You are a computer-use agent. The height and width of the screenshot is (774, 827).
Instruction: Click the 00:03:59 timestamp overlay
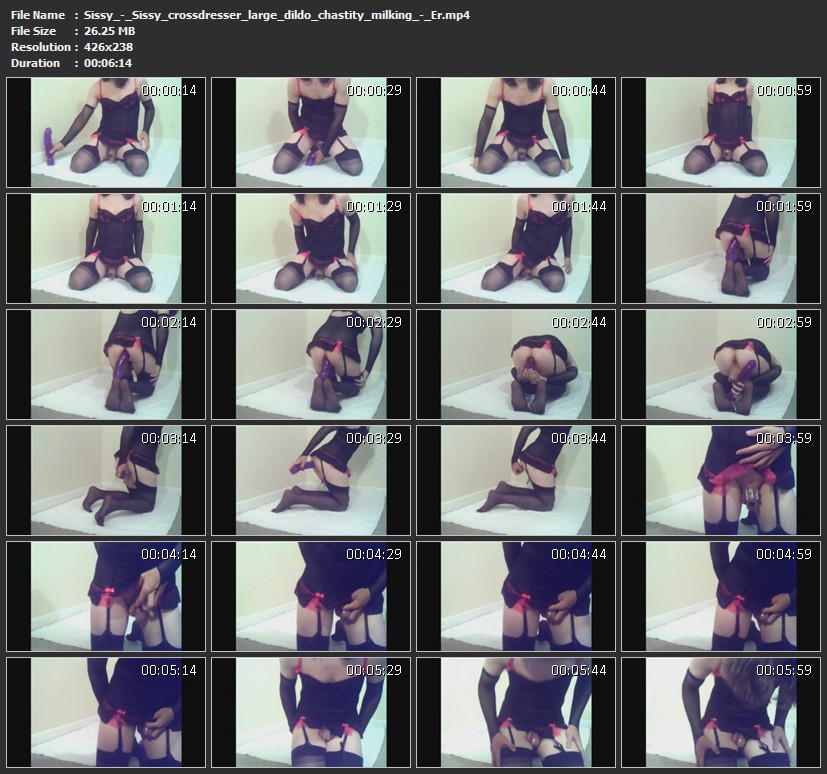pos(783,438)
